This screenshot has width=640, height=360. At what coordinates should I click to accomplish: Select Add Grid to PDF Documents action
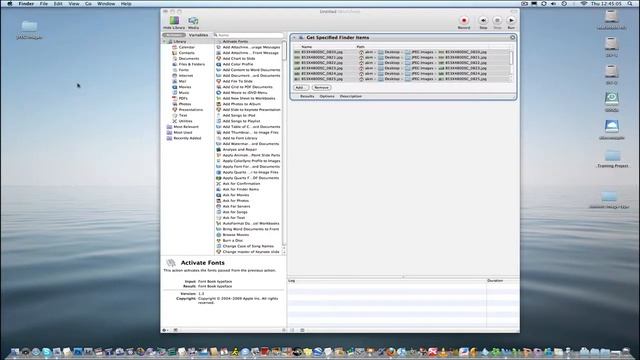[x=248, y=87]
